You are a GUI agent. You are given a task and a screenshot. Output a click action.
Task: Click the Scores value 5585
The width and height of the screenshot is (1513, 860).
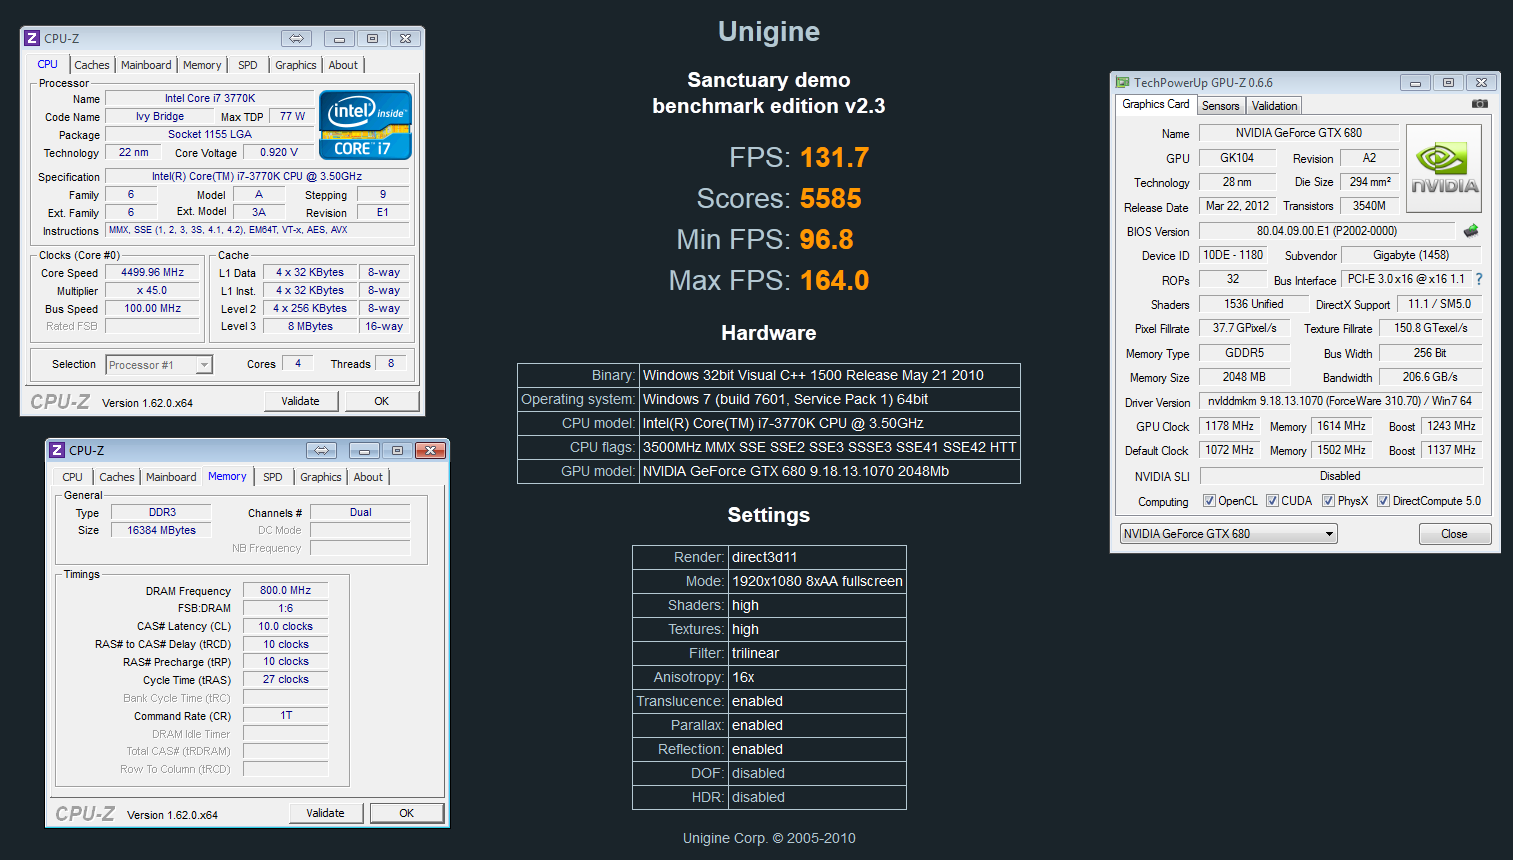point(831,198)
